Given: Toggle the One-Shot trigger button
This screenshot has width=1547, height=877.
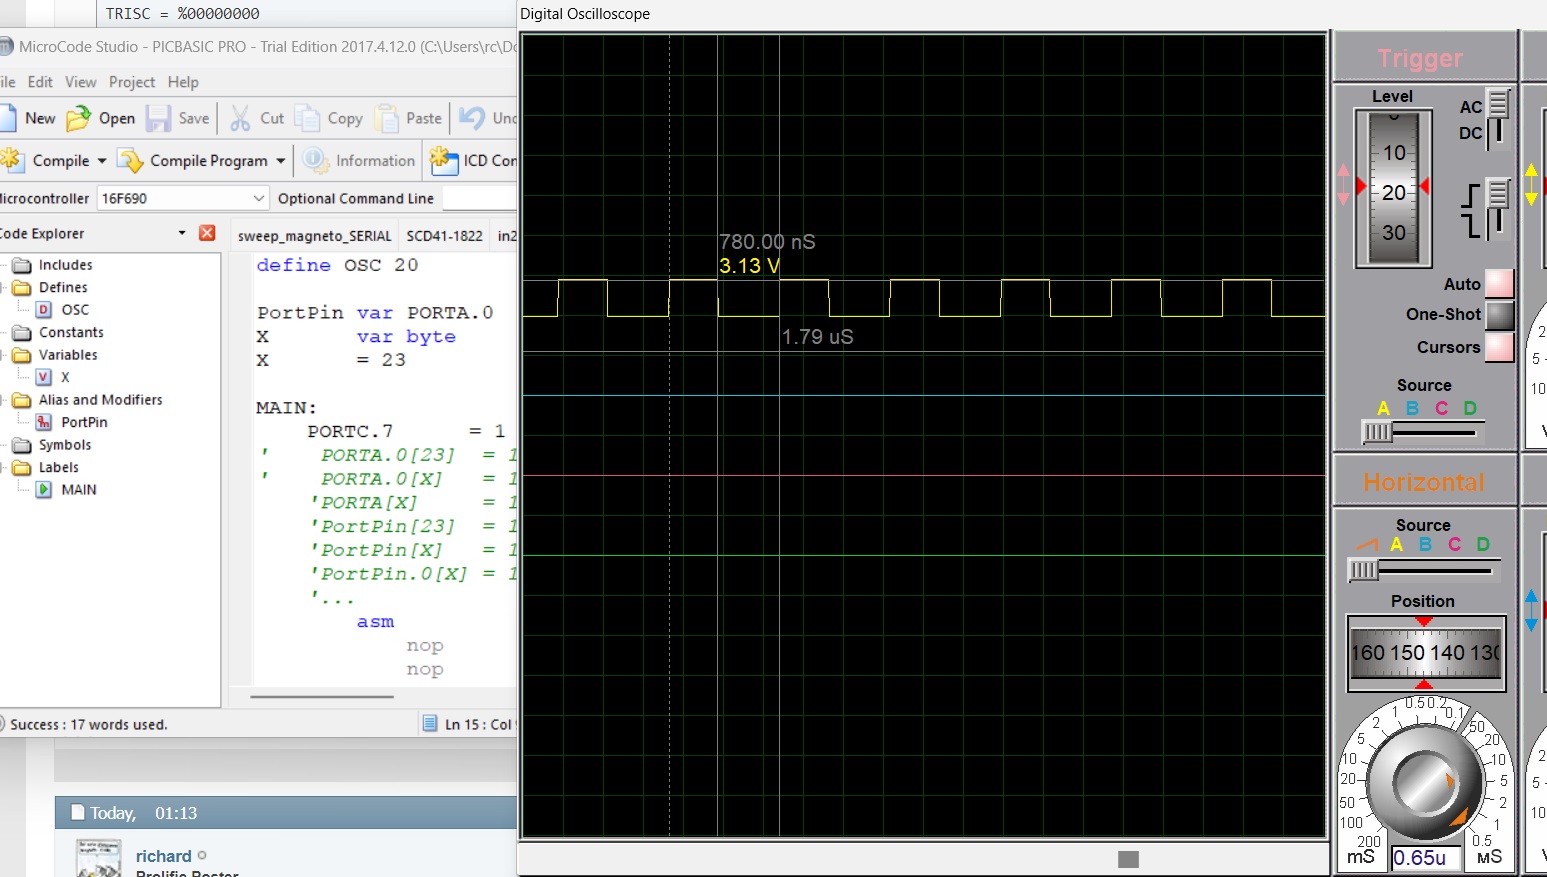Looking at the screenshot, I should click(1499, 315).
